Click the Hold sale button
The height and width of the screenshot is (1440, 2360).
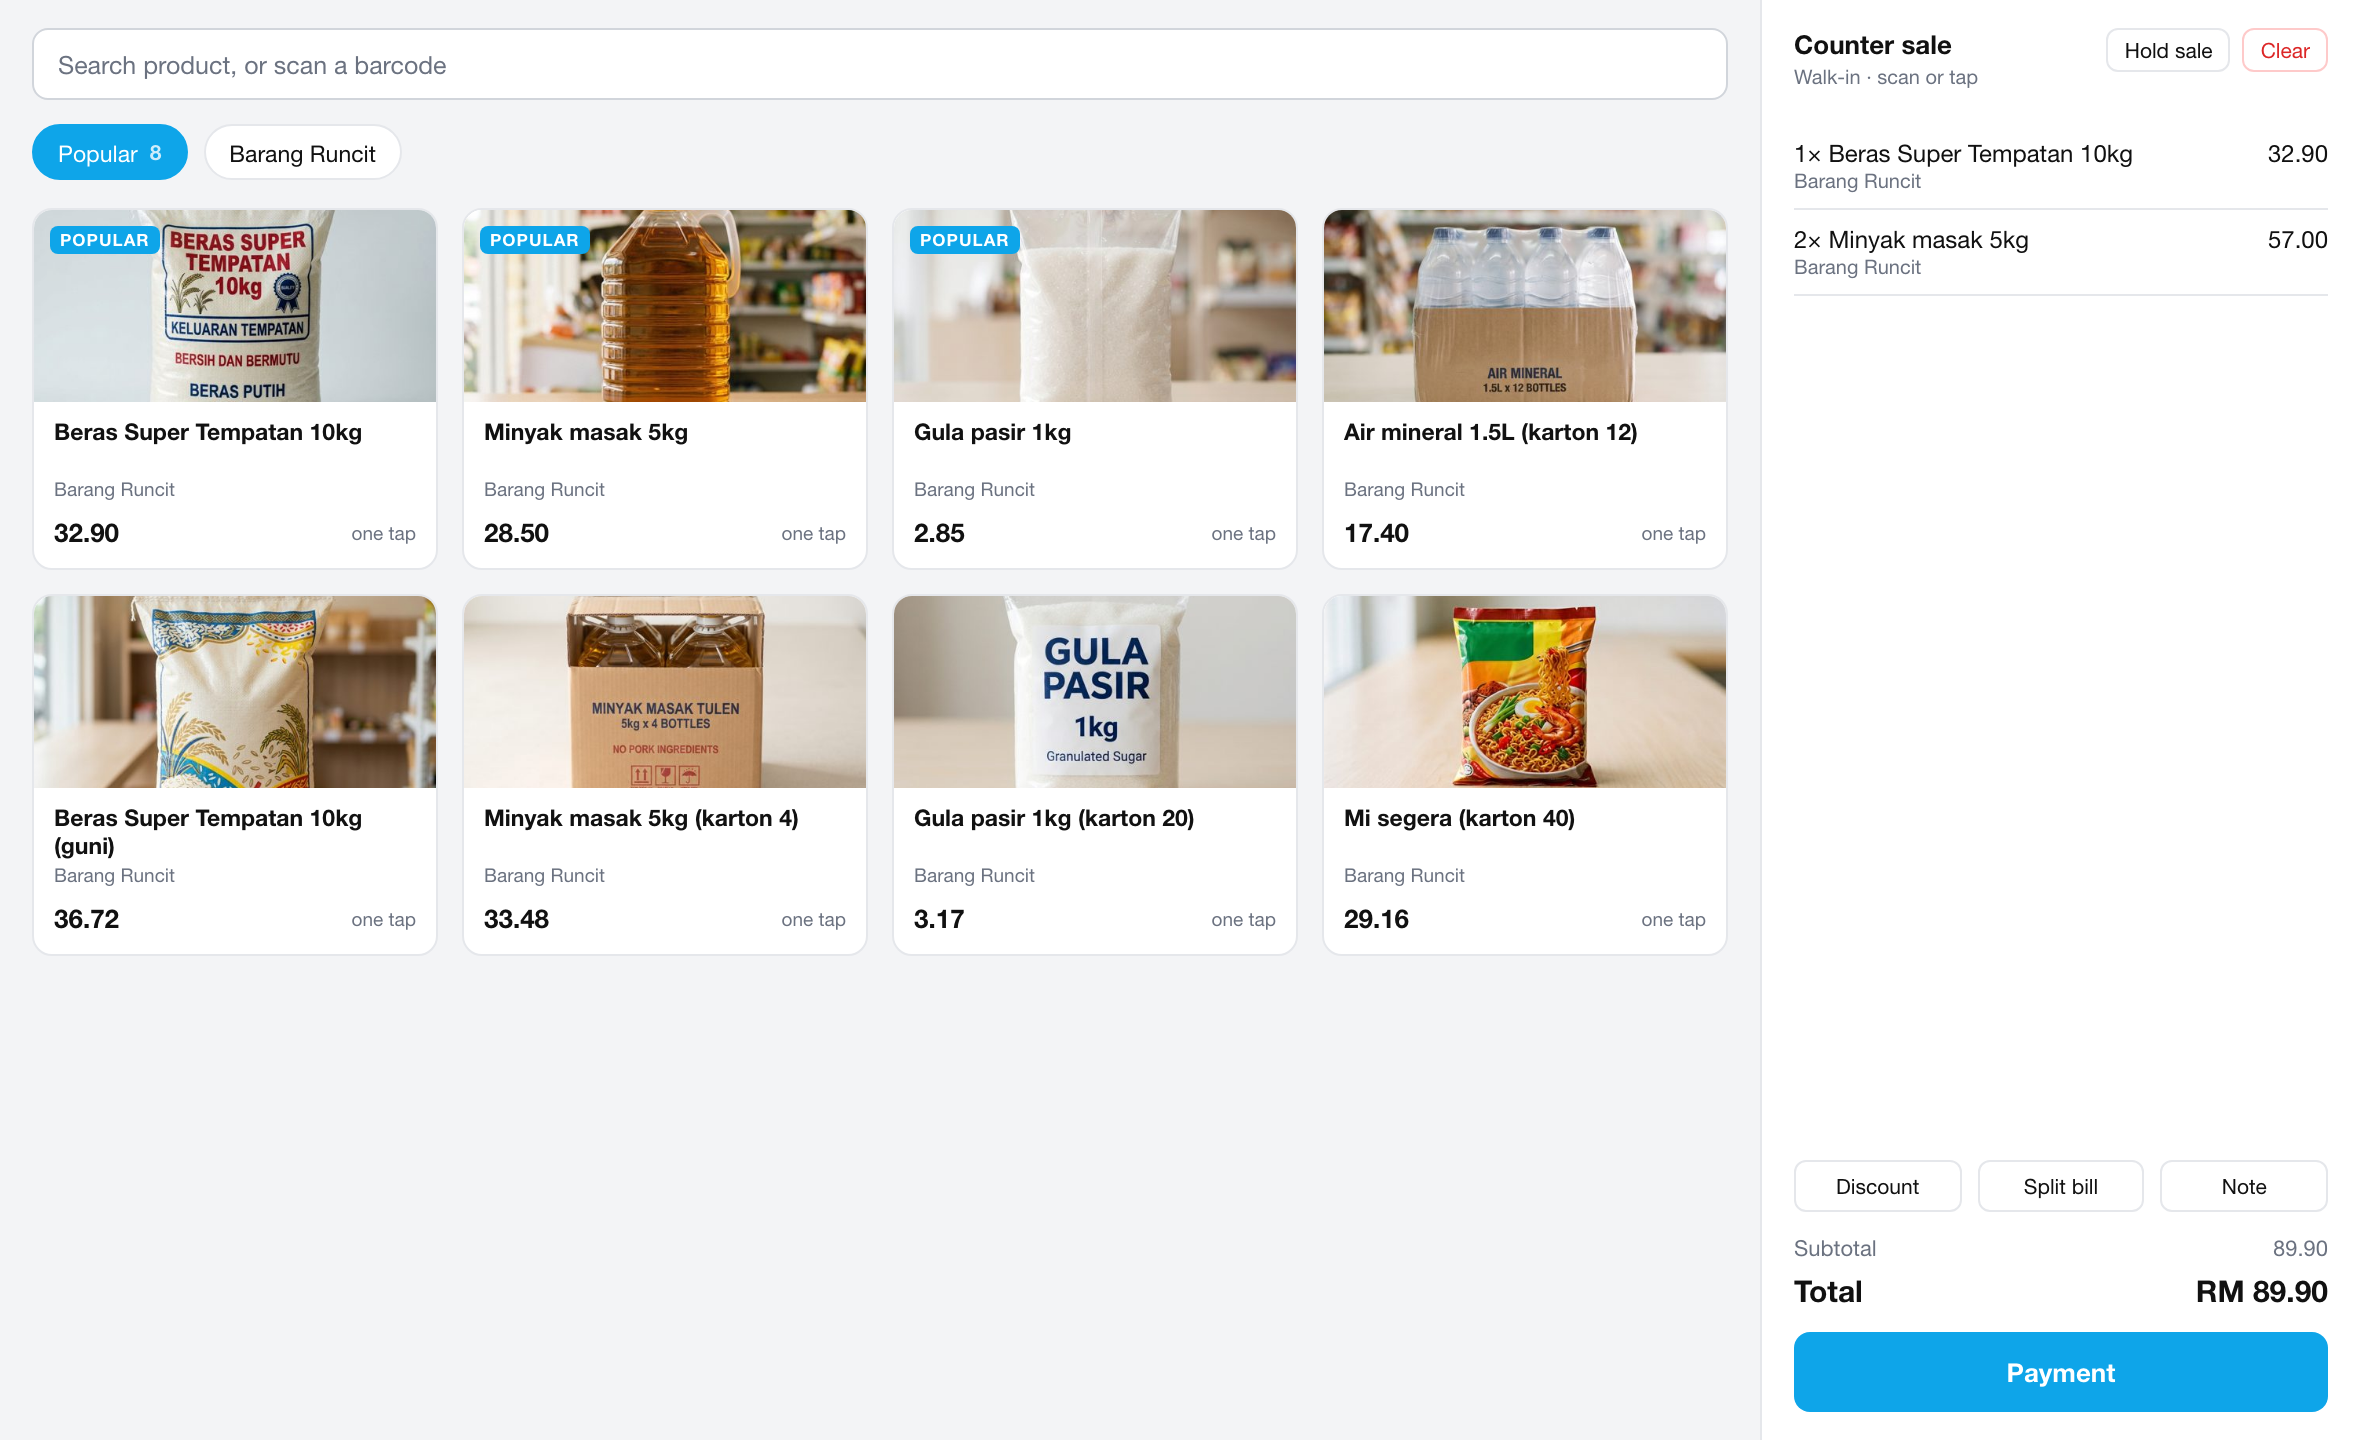pos(2168,51)
